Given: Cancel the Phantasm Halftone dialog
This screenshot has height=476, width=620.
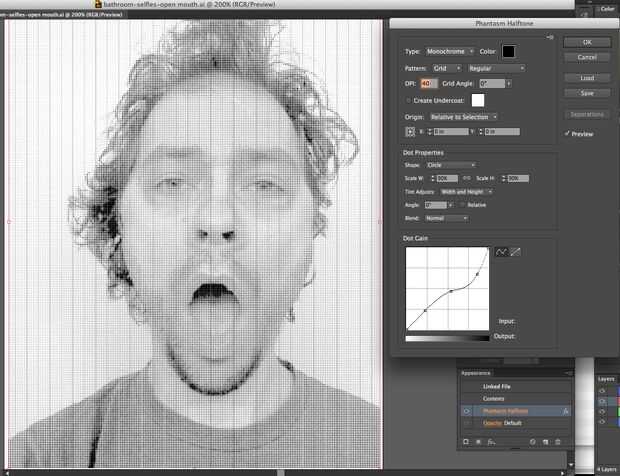Looking at the screenshot, I should (587, 57).
